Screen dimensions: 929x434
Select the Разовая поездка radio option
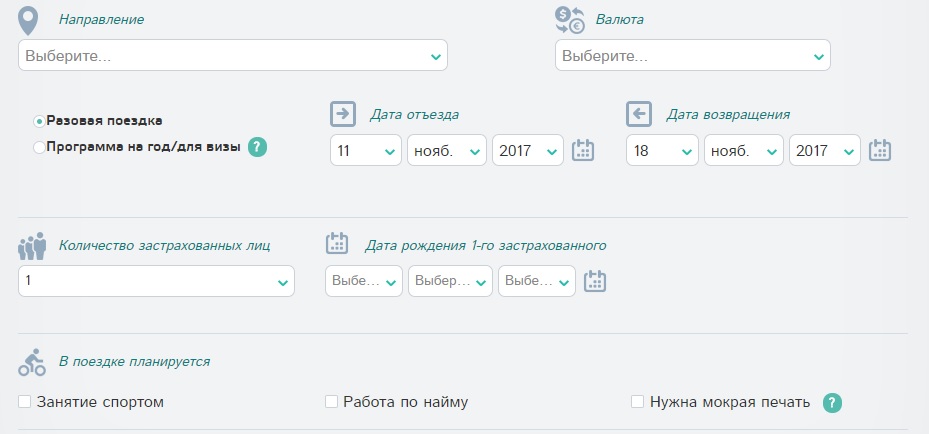click(x=39, y=121)
